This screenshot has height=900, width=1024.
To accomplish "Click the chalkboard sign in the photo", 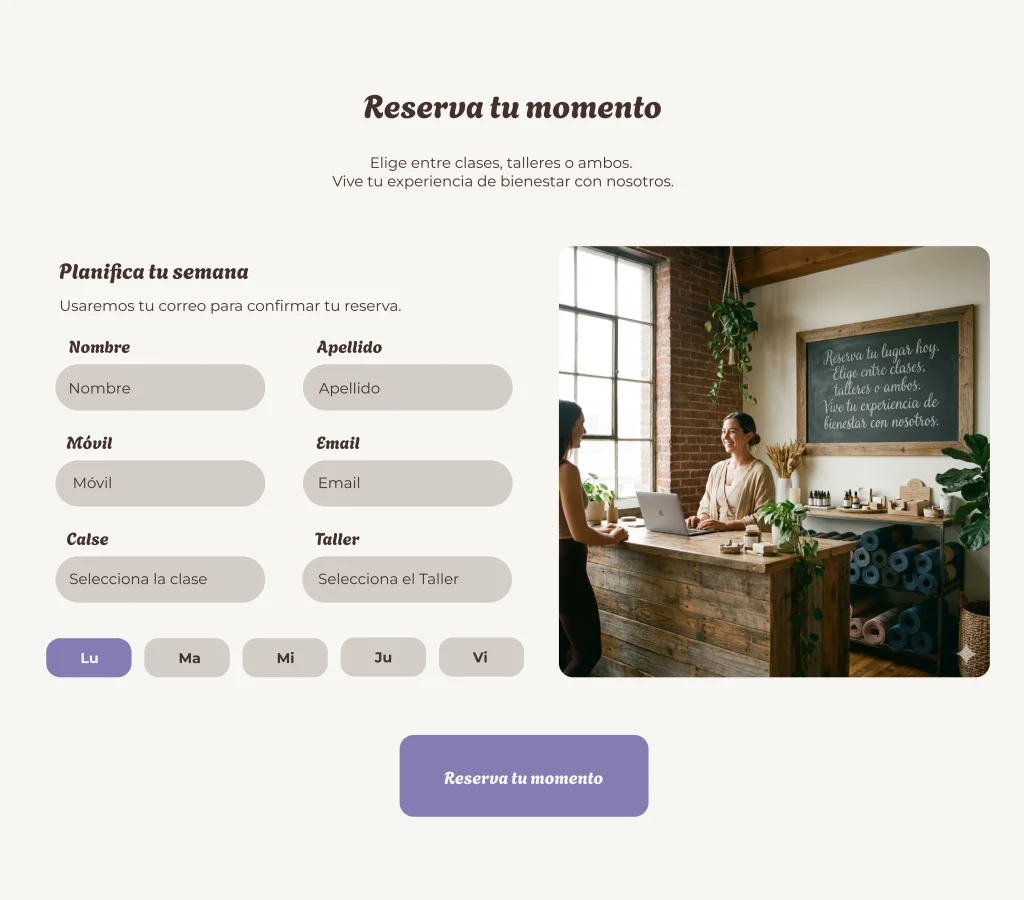I will tap(885, 381).
